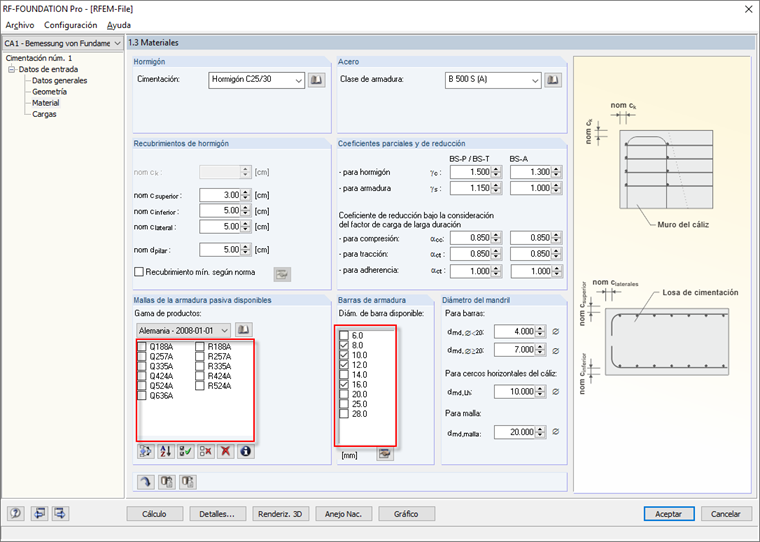Uncheck the 16.0 bar diameter
The width and height of the screenshot is (760, 542).
[344, 384]
